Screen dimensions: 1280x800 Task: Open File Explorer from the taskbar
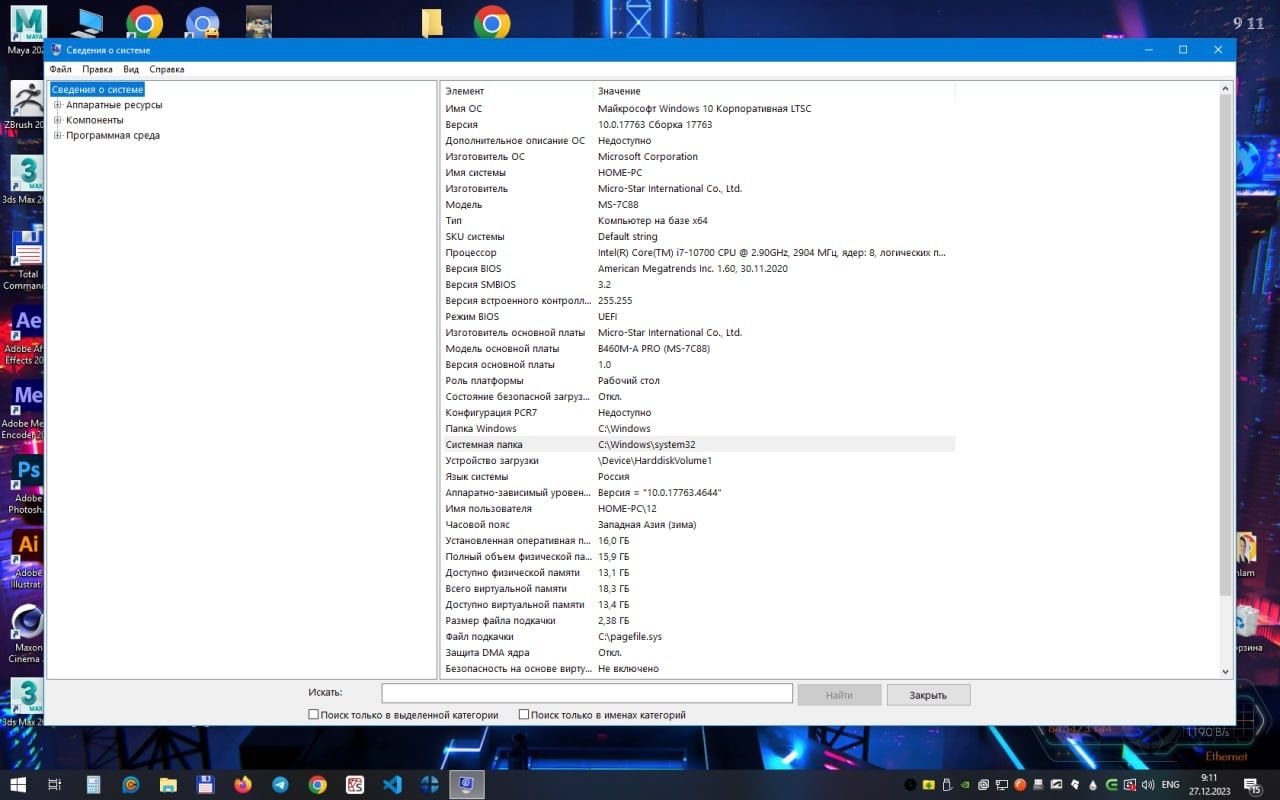click(168, 785)
